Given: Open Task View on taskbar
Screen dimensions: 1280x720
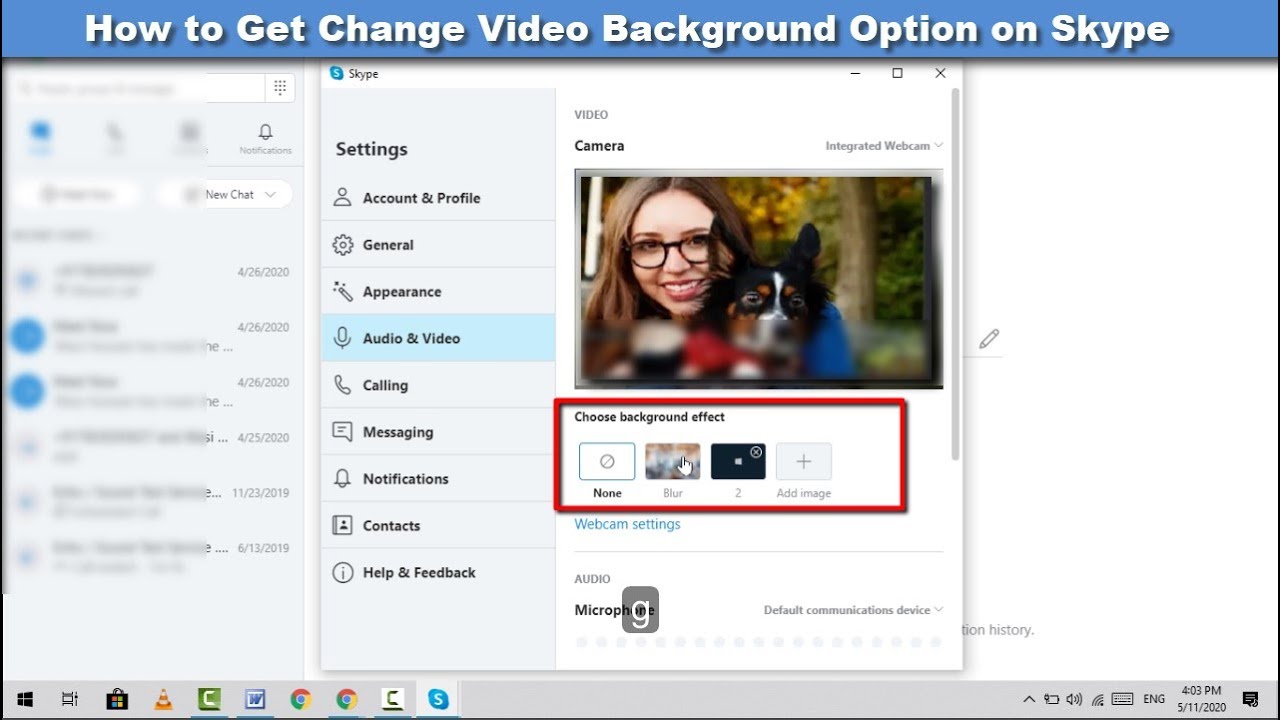Looking at the screenshot, I should tap(70, 700).
